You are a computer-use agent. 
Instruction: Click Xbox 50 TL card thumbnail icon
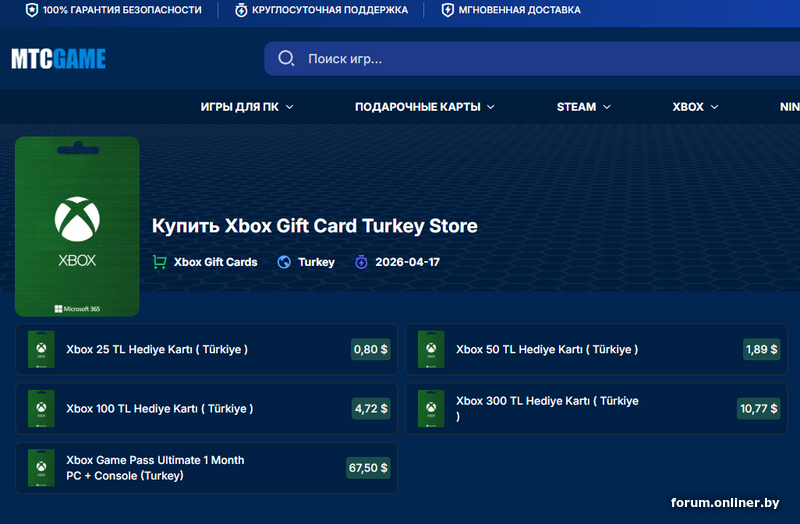[431, 350]
